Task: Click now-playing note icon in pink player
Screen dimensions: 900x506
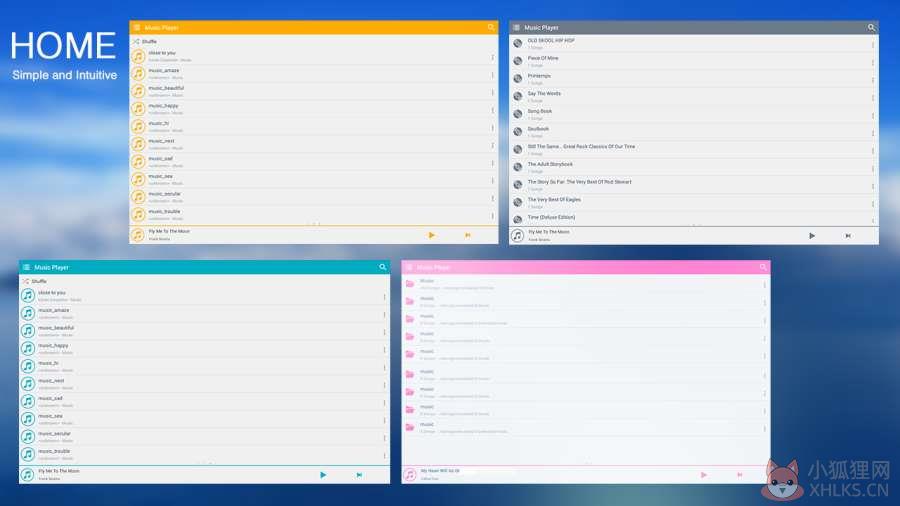Action: click(x=410, y=475)
